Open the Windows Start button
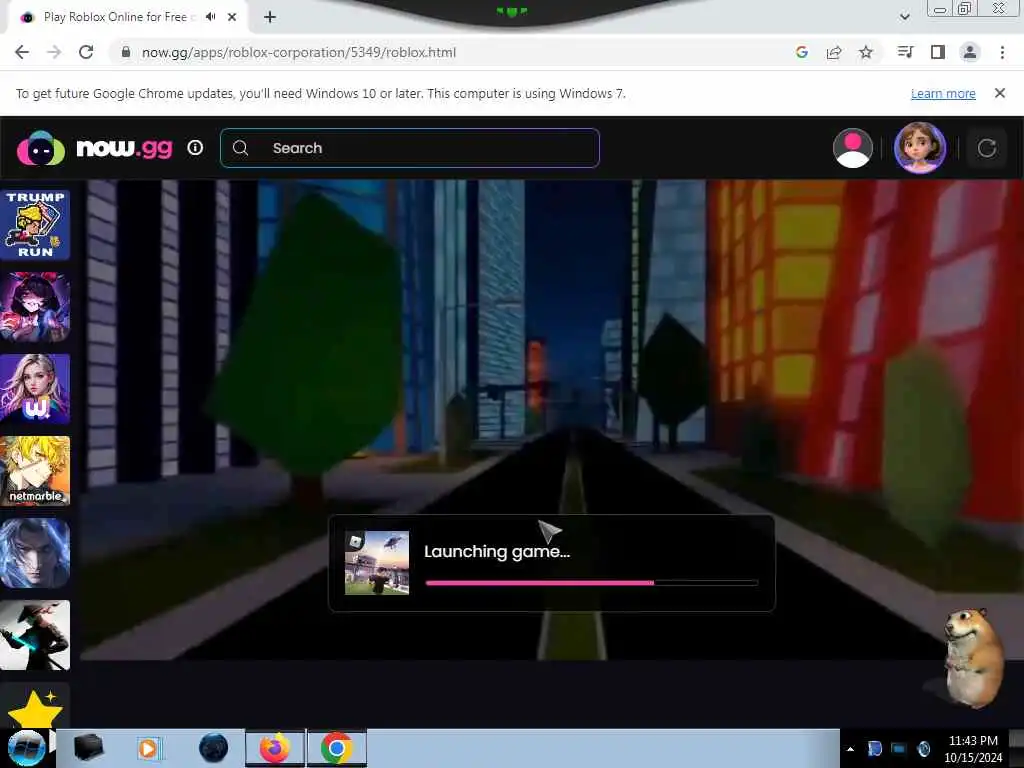The width and height of the screenshot is (1024, 768). pyautogui.click(x=26, y=748)
